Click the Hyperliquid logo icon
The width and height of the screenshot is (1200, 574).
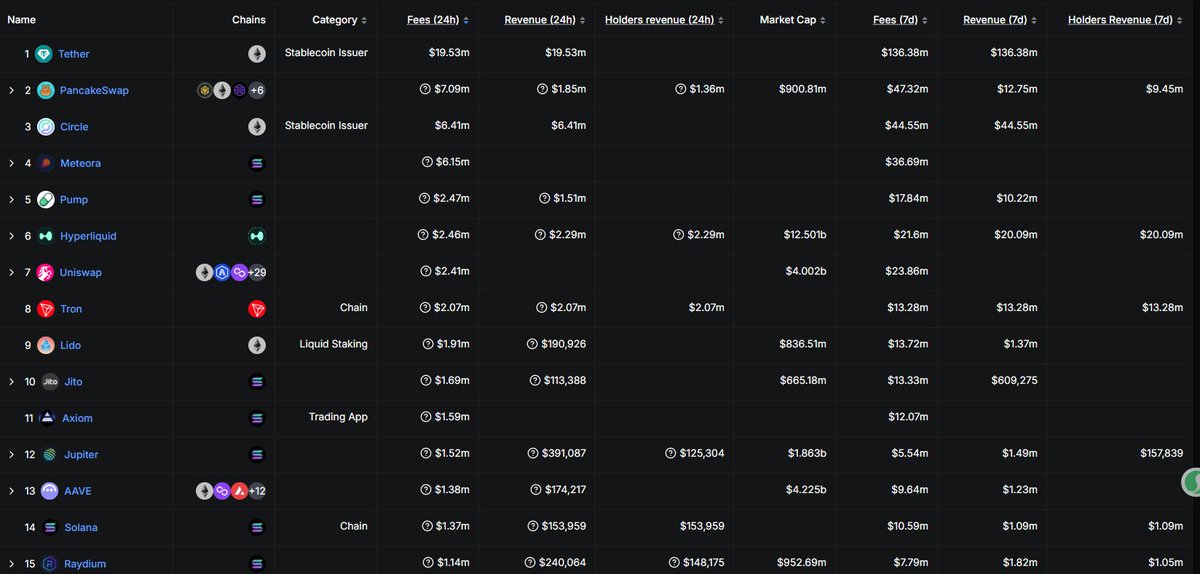pos(46,236)
